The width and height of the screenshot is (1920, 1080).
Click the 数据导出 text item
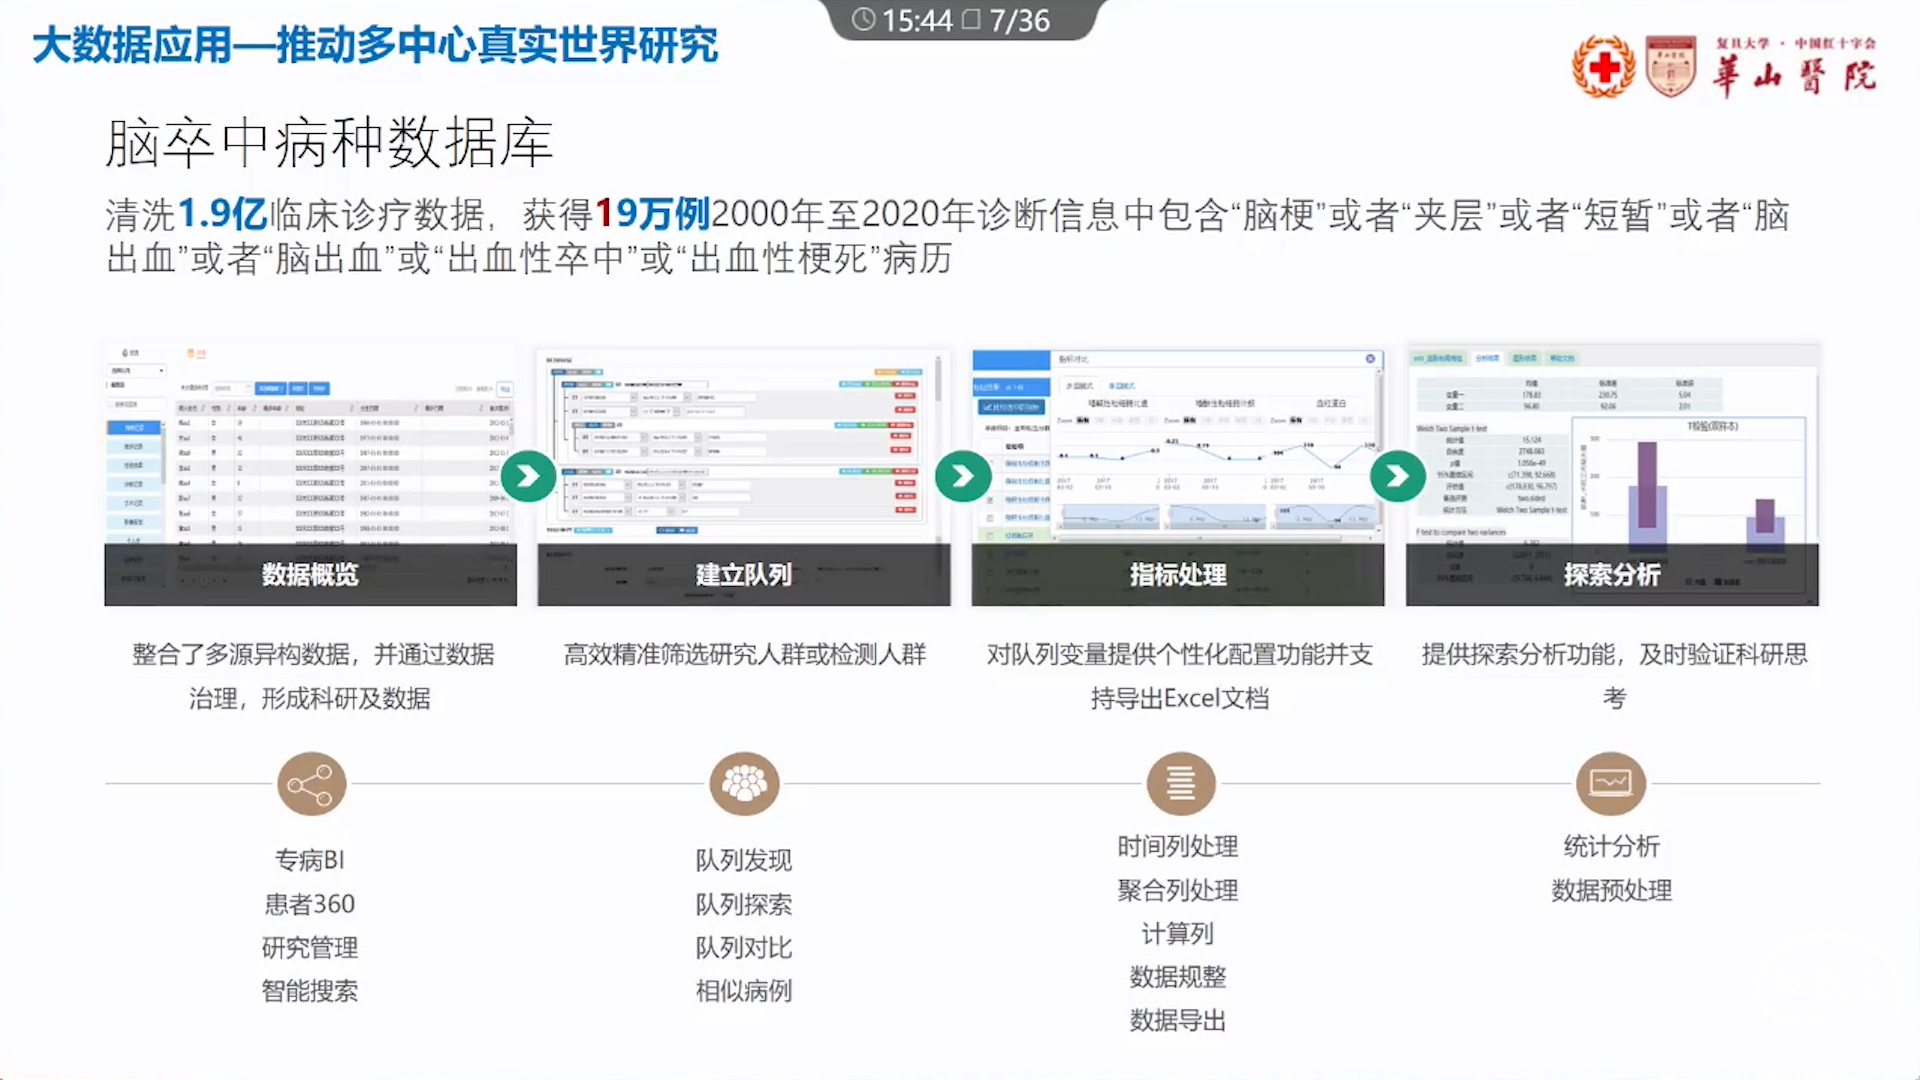pyautogui.click(x=1177, y=1020)
